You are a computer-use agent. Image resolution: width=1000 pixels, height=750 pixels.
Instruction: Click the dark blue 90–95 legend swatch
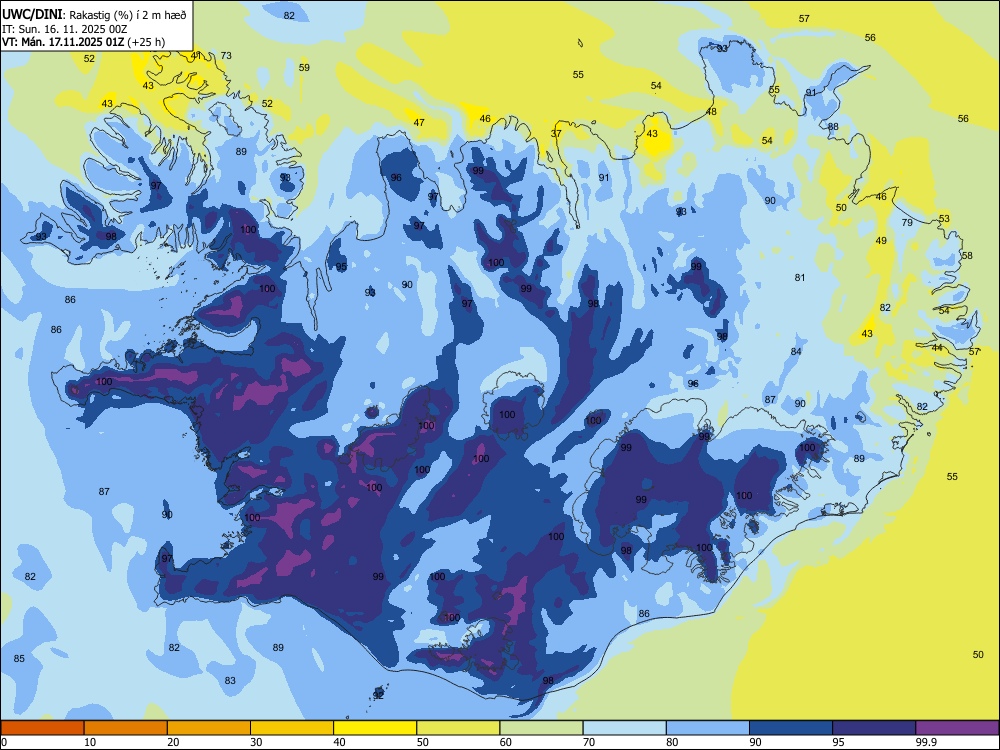[791, 728]
